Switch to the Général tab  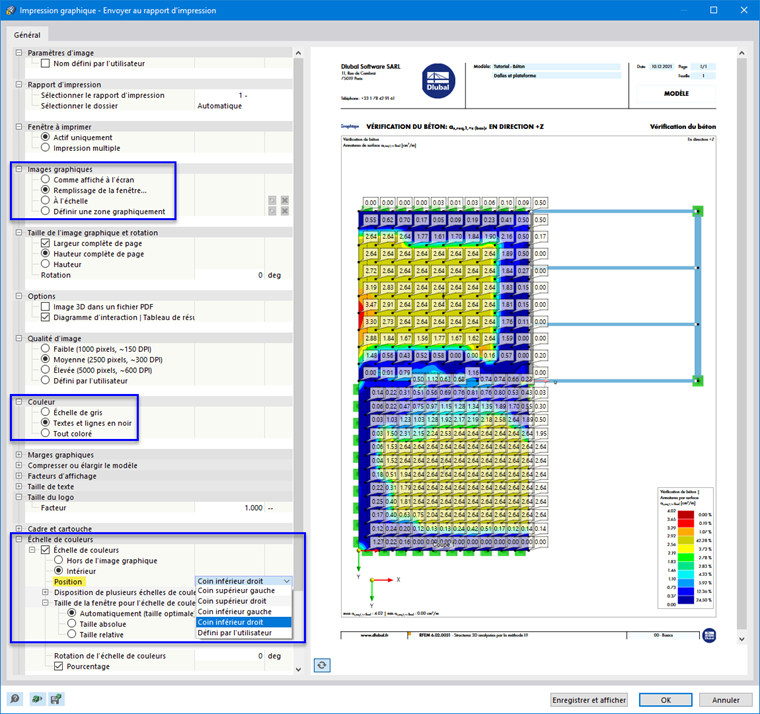[27, 35]
